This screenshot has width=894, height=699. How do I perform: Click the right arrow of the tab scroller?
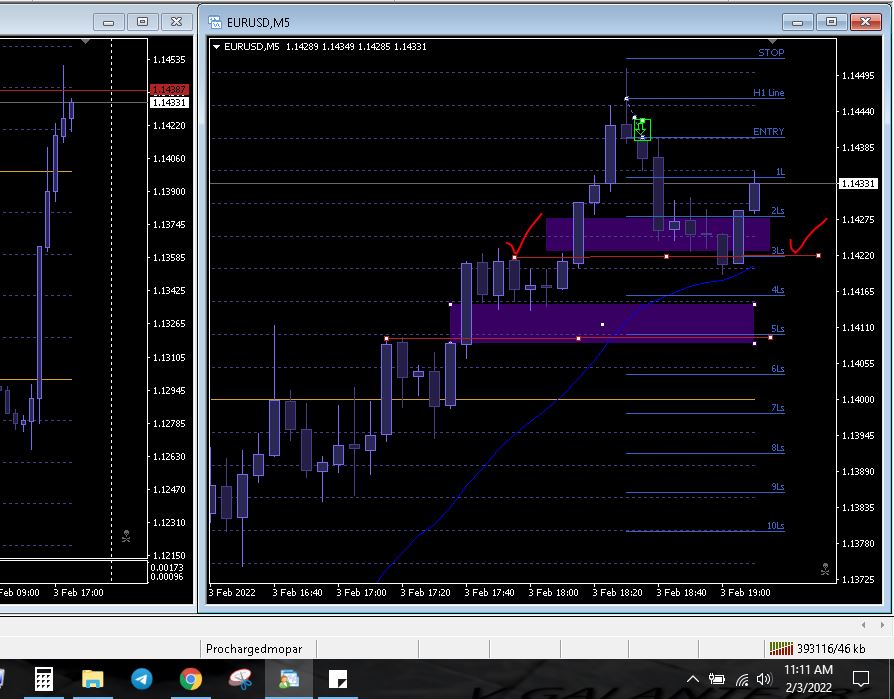[x=882, y=625]
